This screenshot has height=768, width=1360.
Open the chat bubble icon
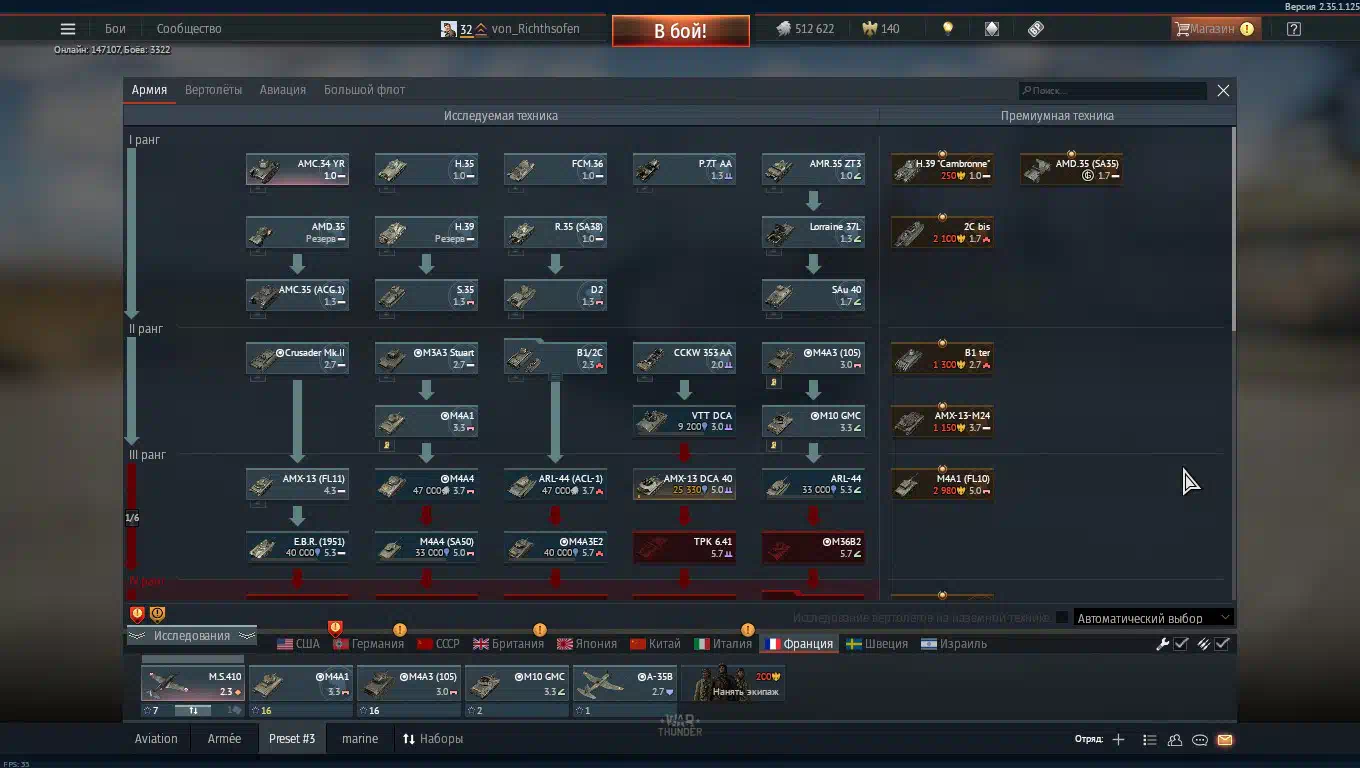[x=1200, y=740]
